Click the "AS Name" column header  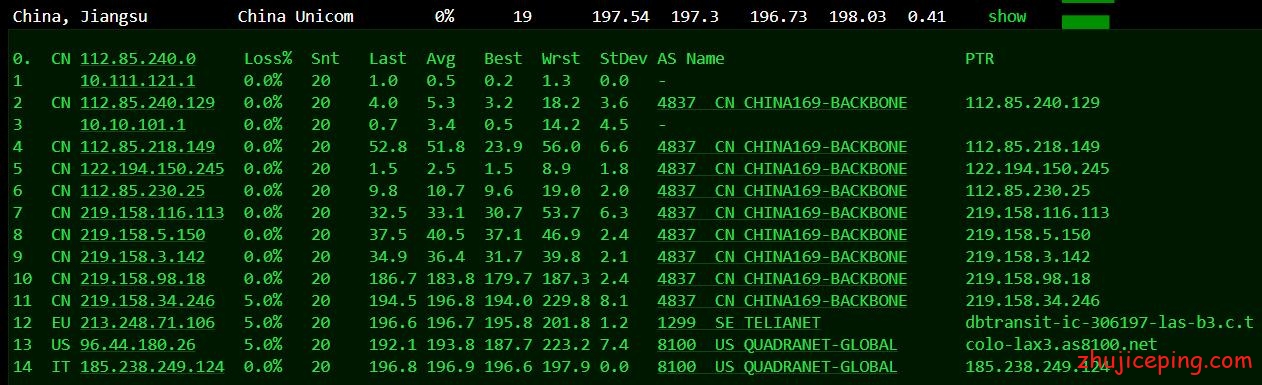click(x=691, y=59)
